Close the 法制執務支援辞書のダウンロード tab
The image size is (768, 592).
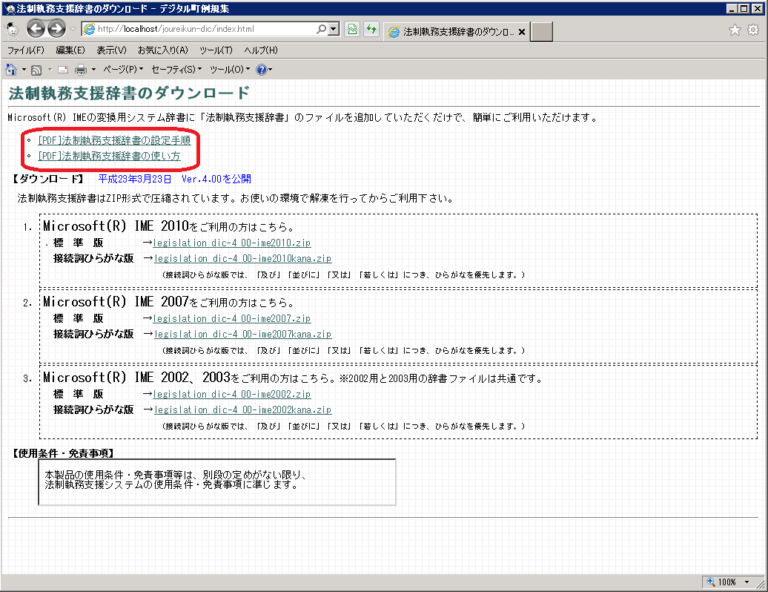coord(522,31)
